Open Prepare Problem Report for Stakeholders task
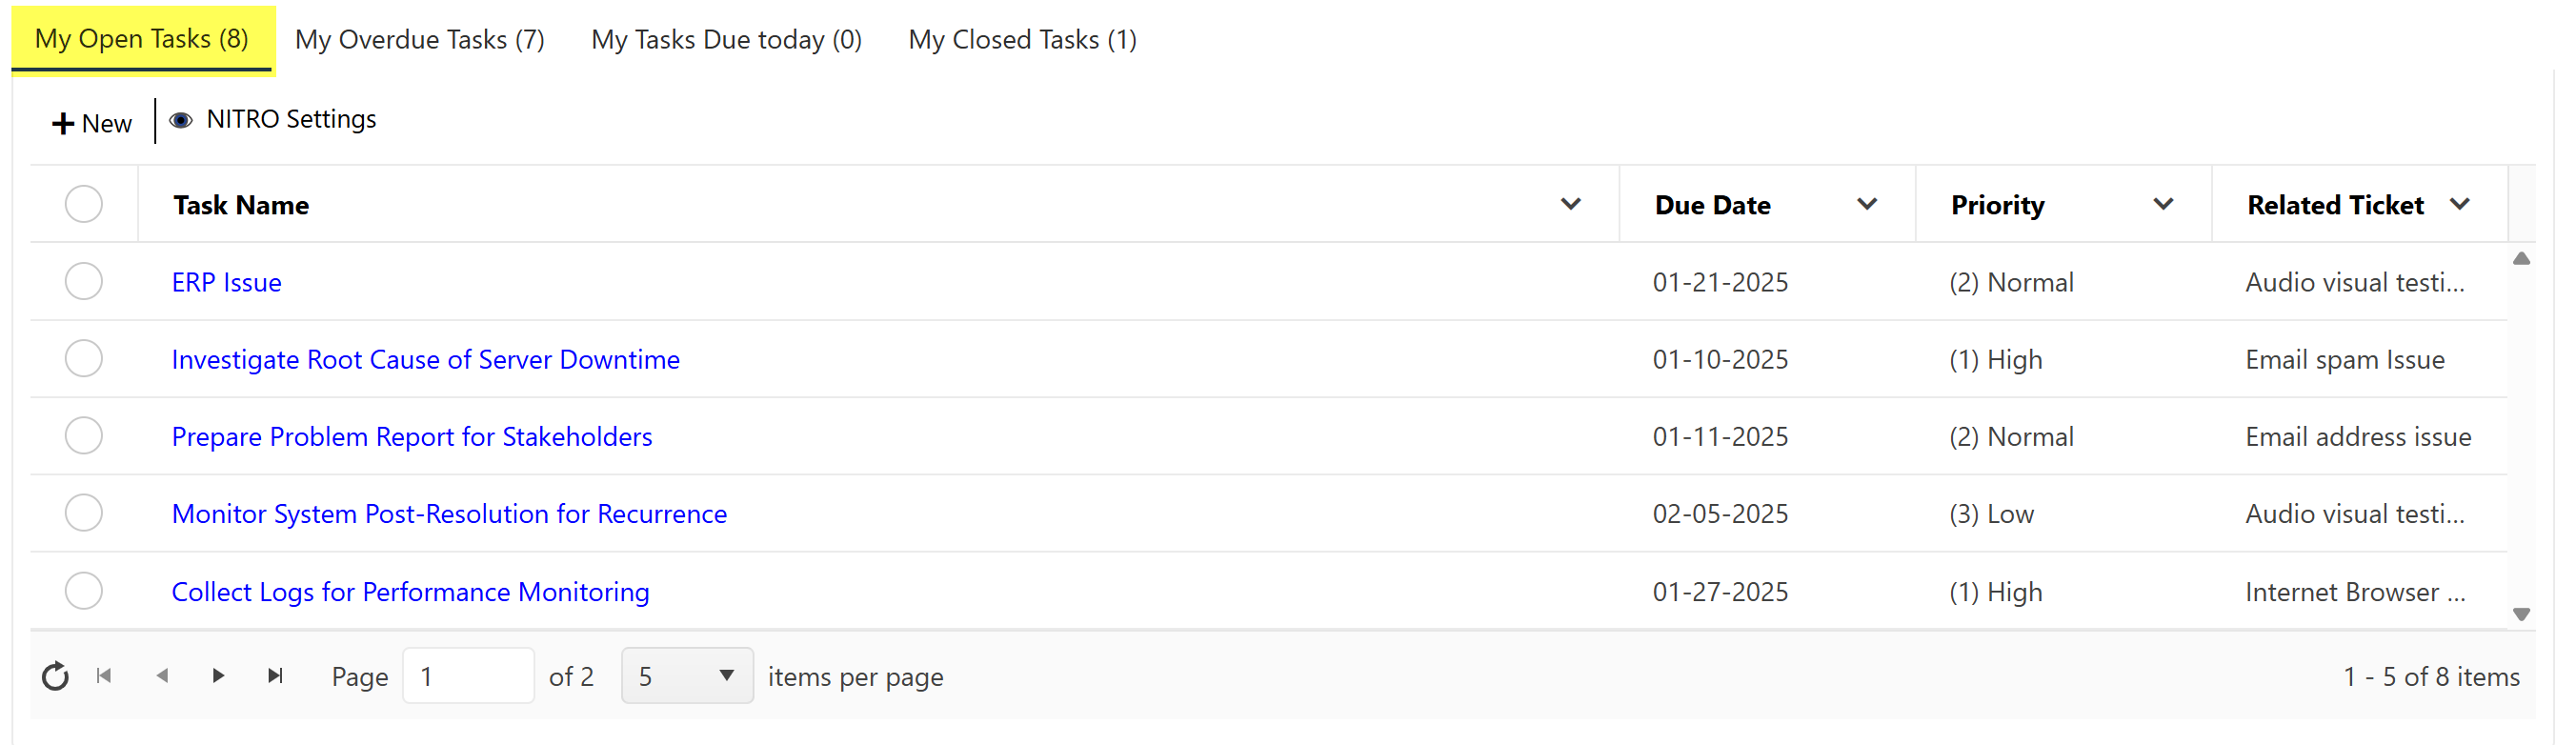This screenshot has height=745, width=2576. 411,437
